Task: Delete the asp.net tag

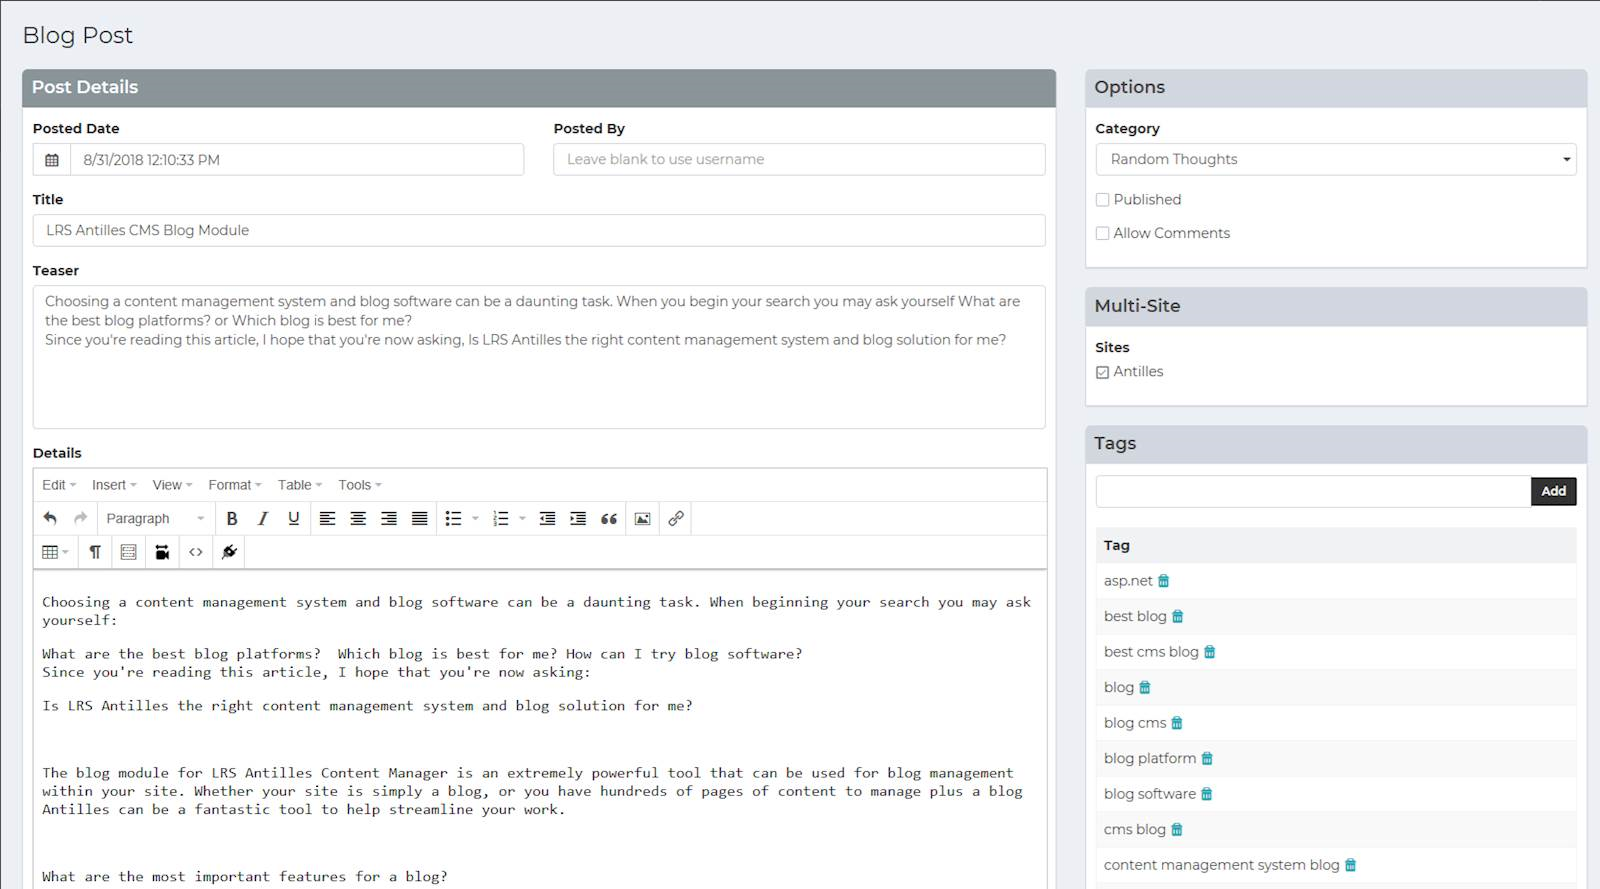Action: (1164, 581)
